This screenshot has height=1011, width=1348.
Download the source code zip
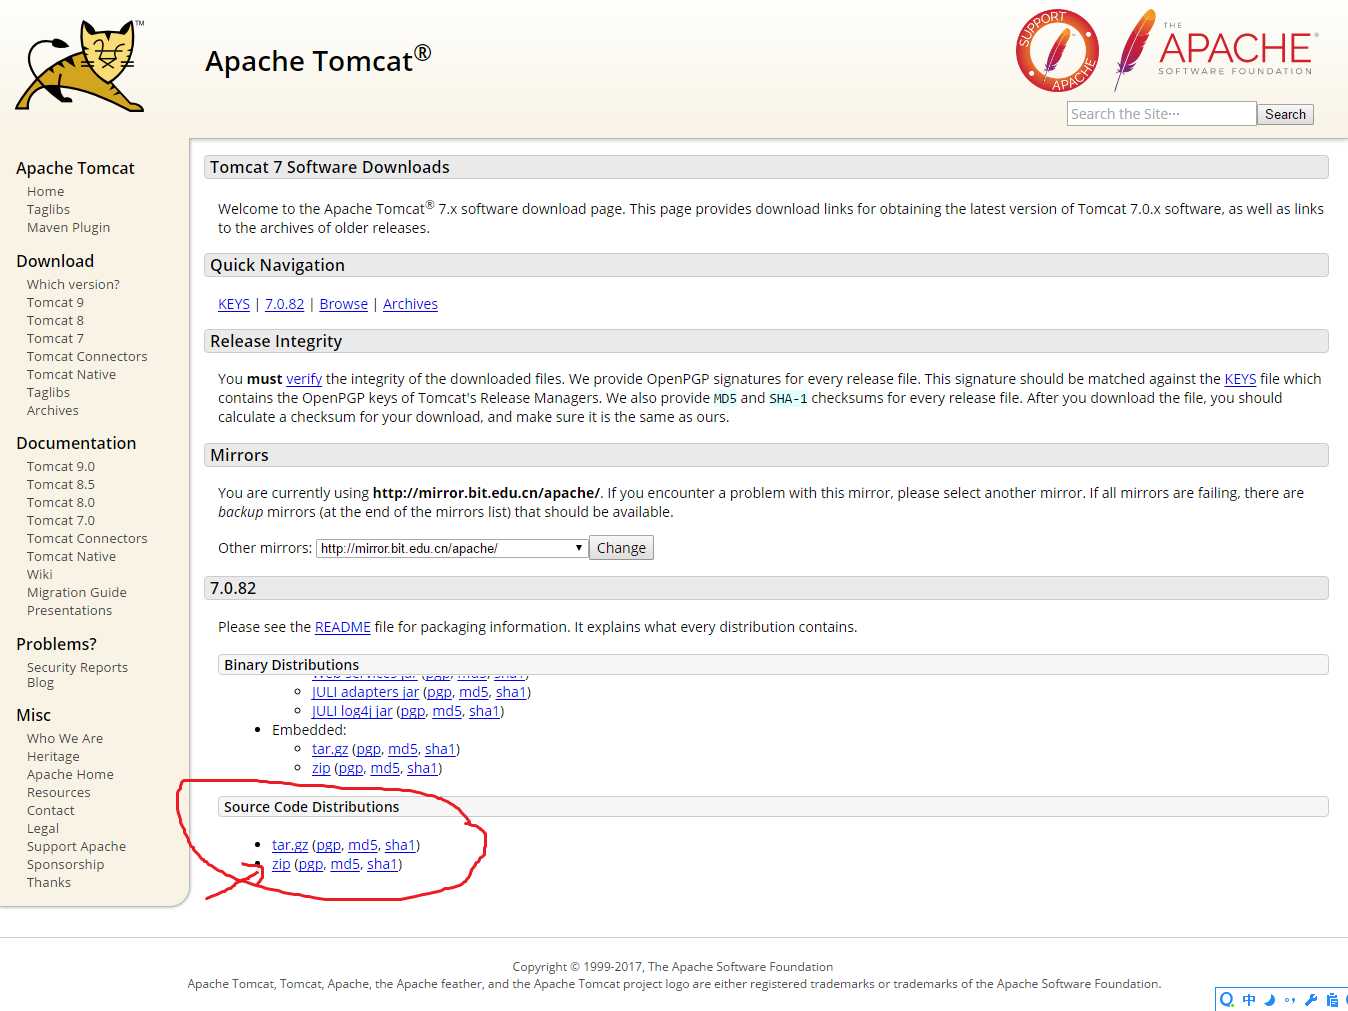(x=281, y=864)
